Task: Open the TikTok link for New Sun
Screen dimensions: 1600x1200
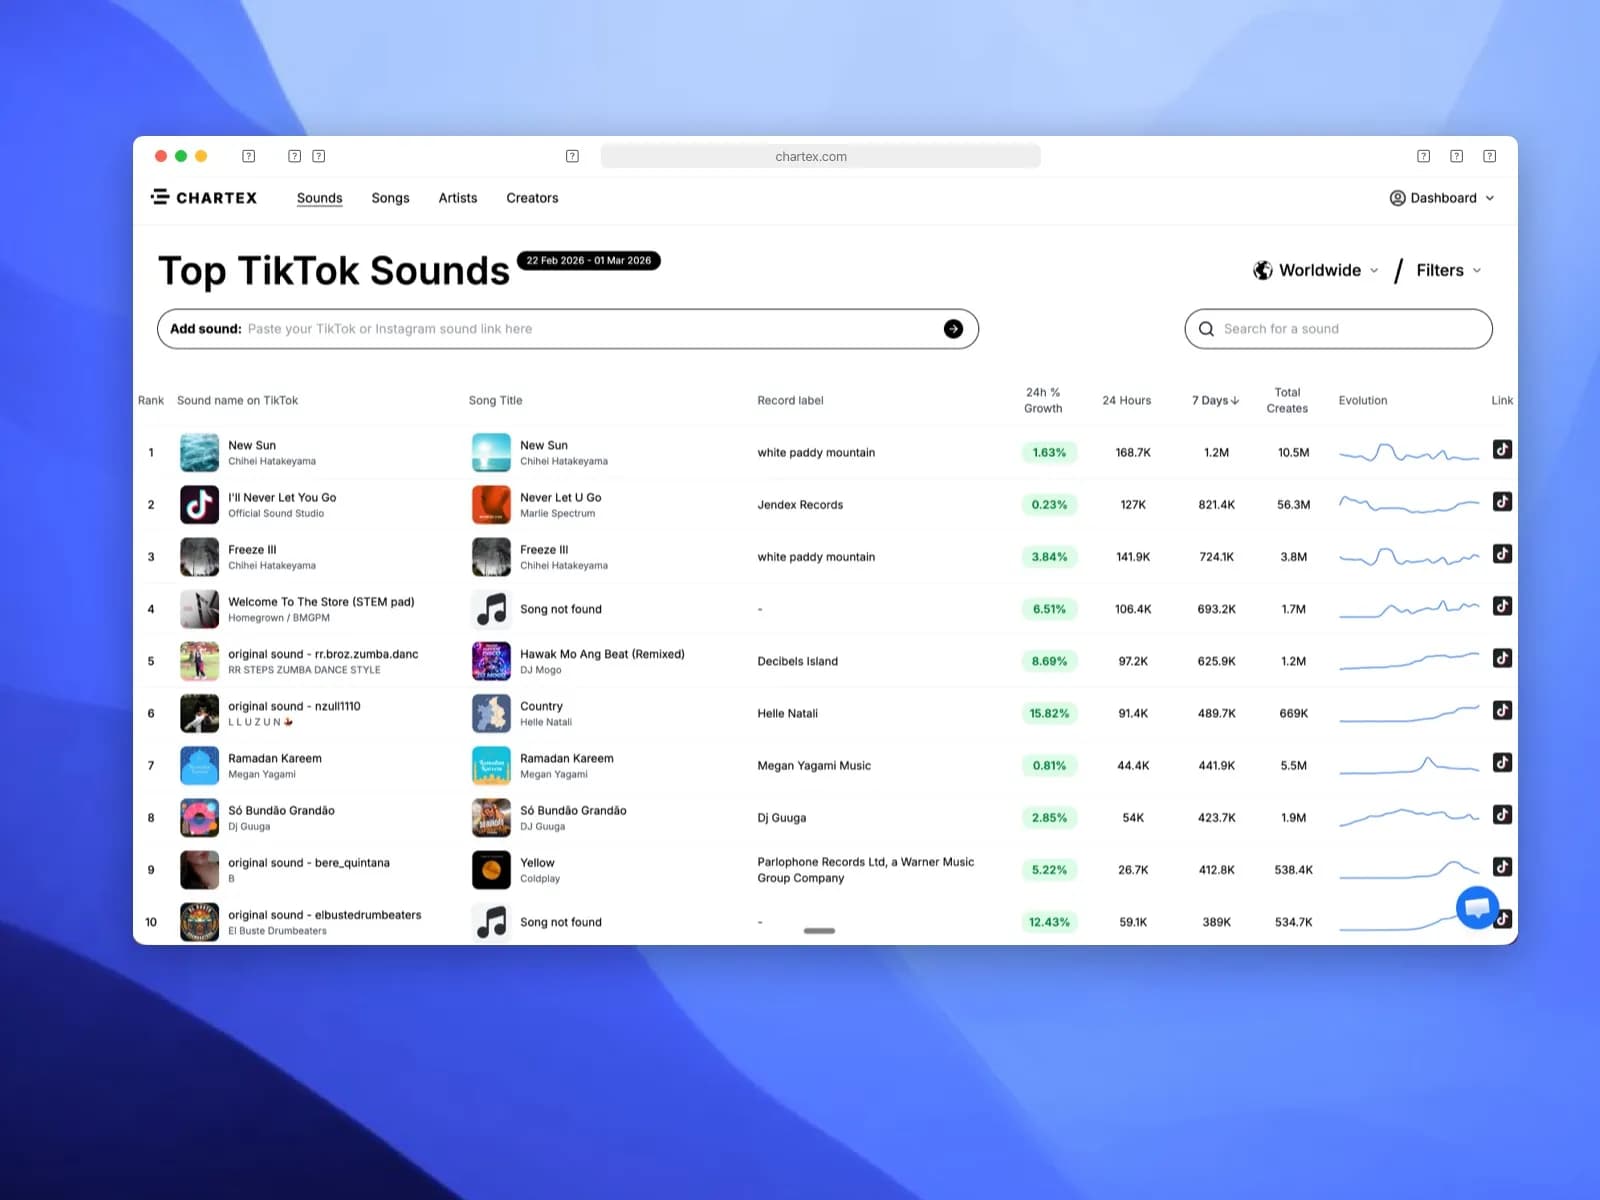Action: point(1502,449)
